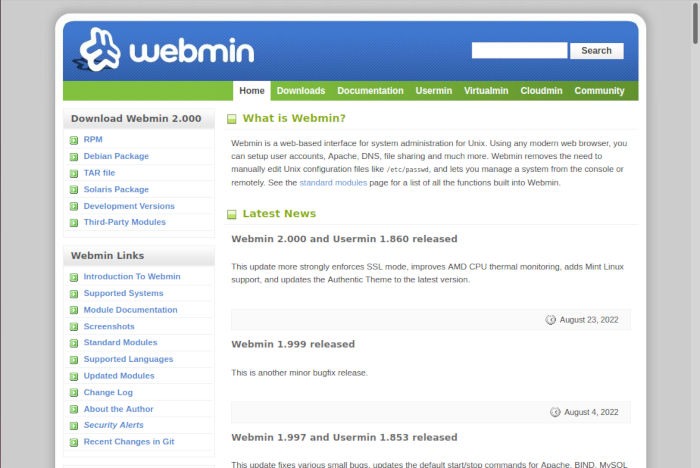Open the Standard Modules sidebar link
This screenshot has height=468, width=700.
[121, 342]
